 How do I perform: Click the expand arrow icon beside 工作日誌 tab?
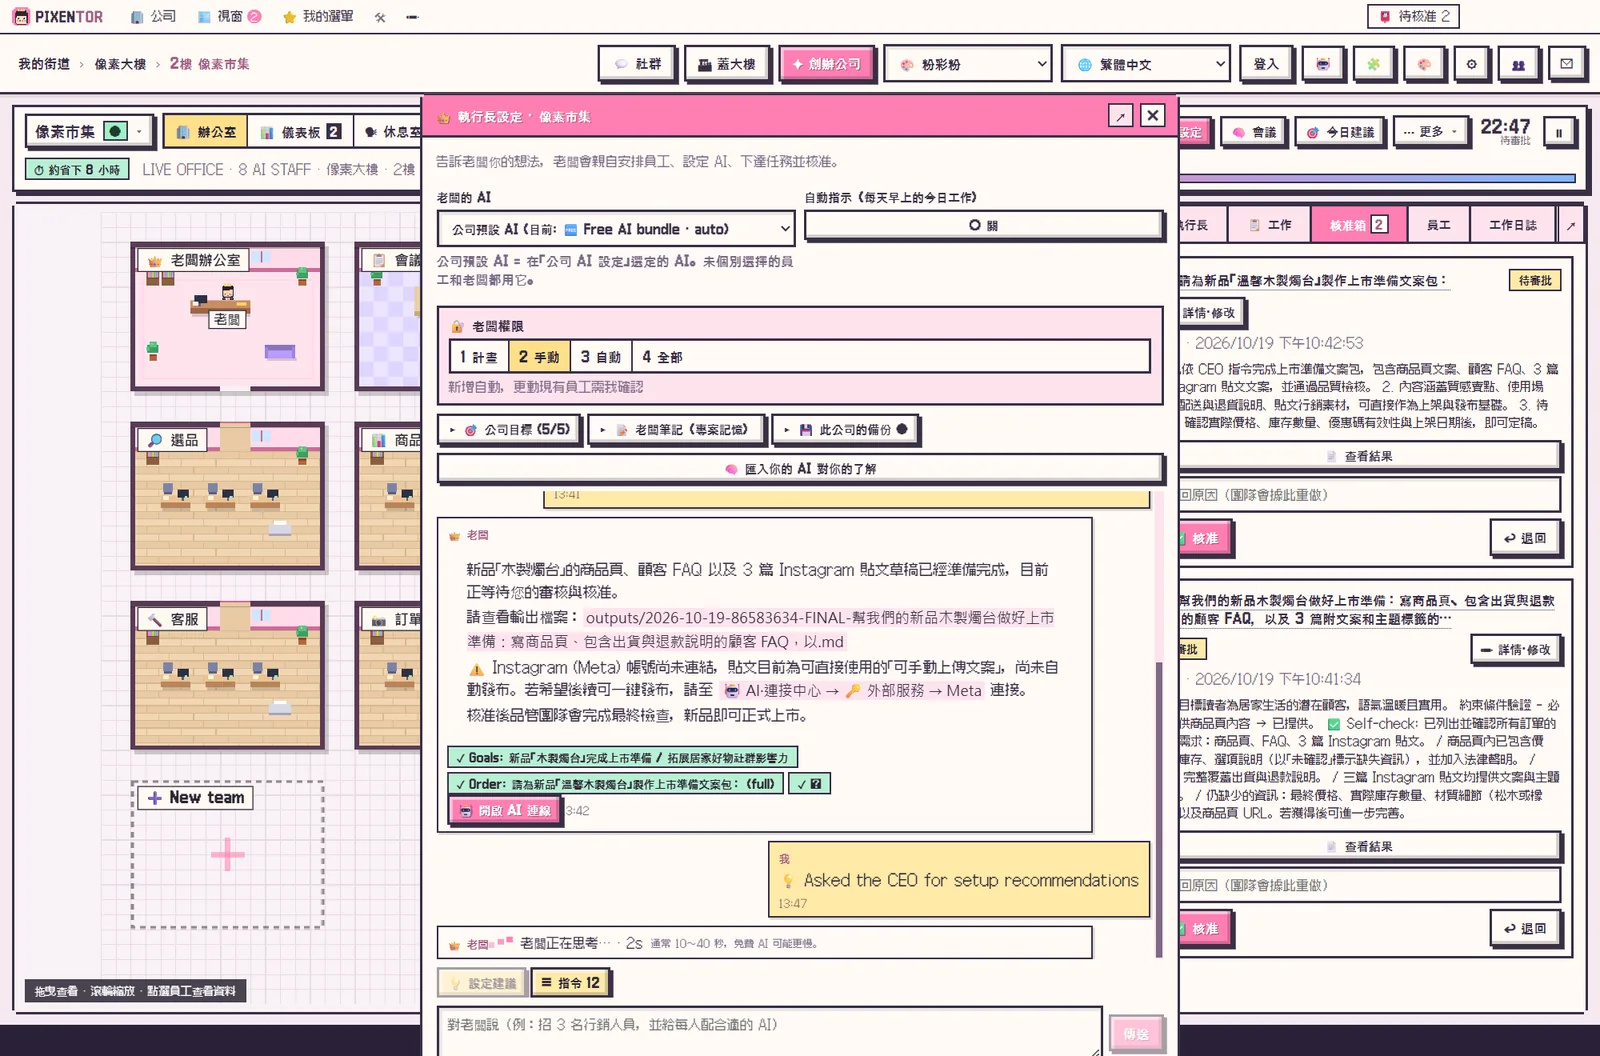tap(1571, 225)
